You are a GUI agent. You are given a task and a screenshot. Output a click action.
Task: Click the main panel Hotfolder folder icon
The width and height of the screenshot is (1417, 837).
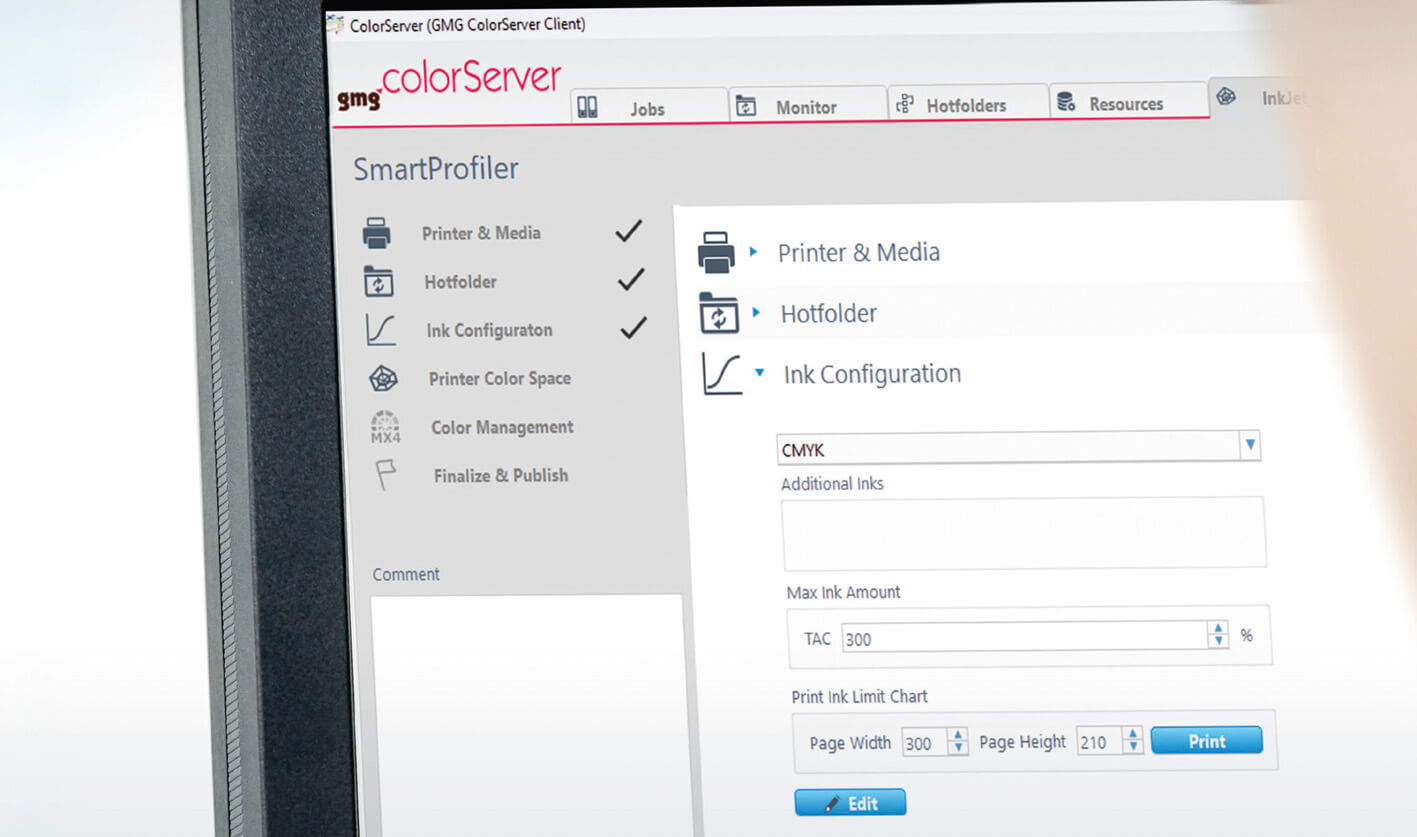point(719,313)
